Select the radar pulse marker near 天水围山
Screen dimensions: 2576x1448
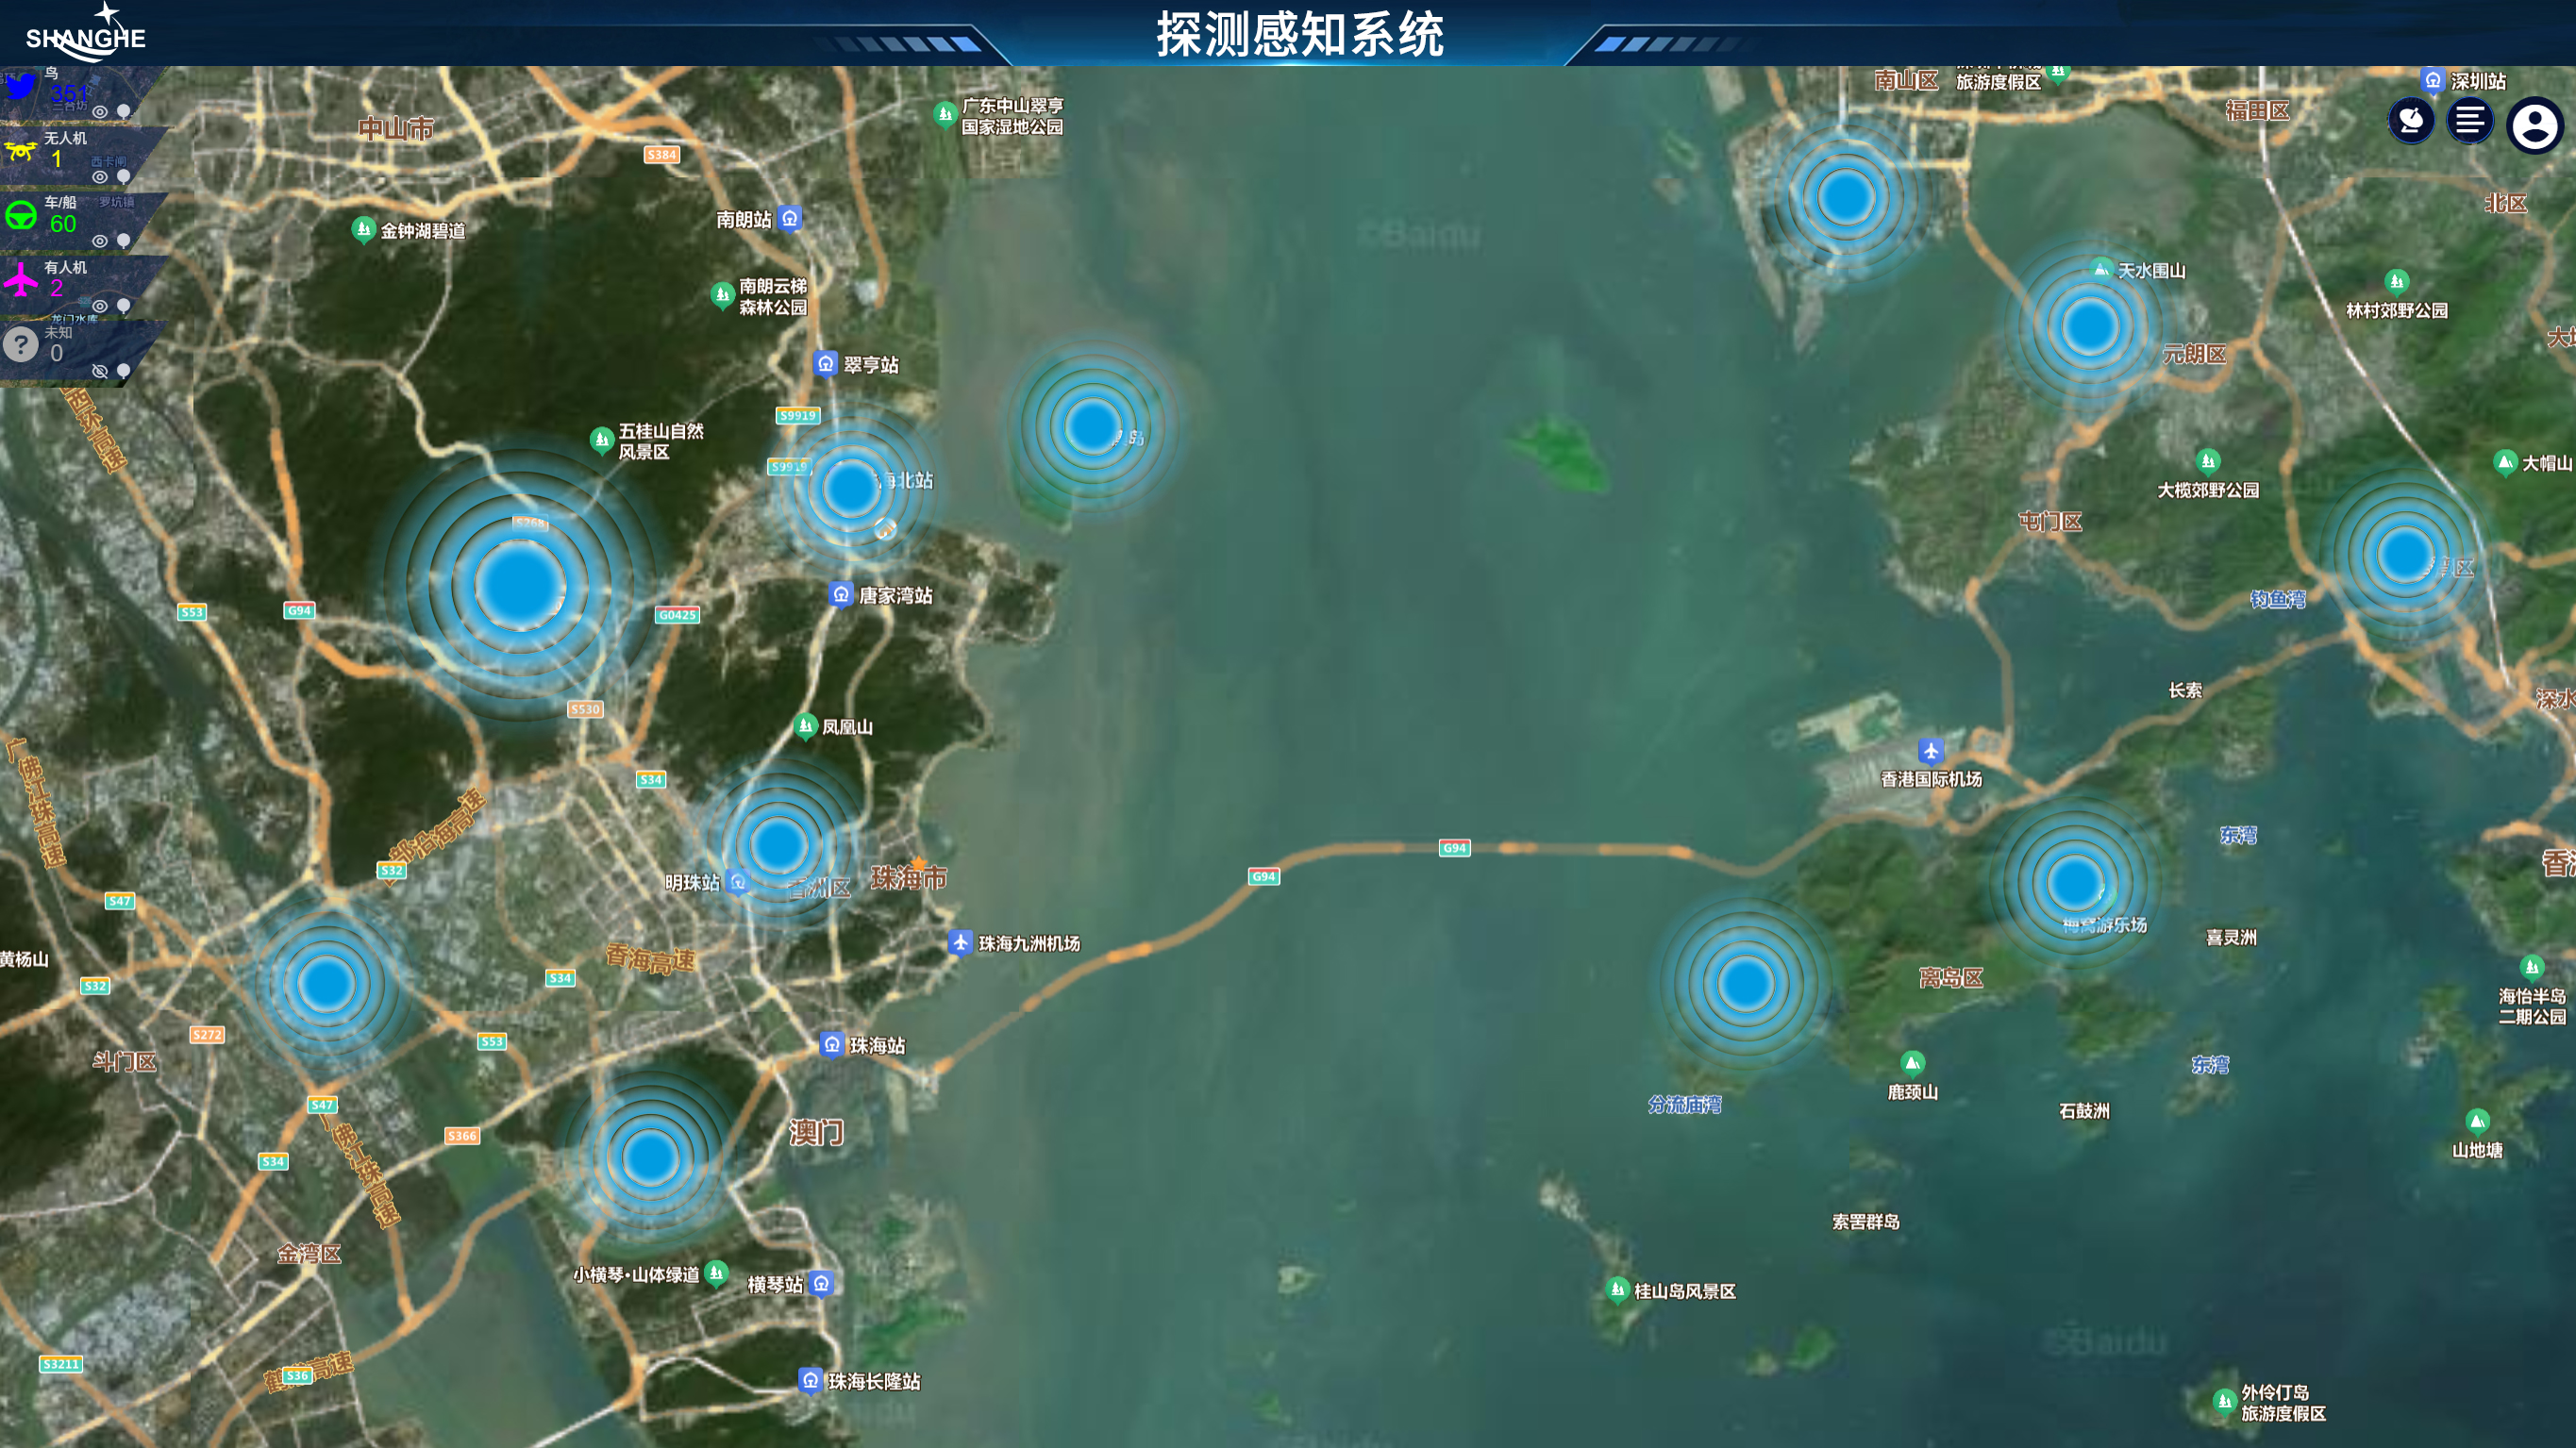click(x=2089, y=325)
